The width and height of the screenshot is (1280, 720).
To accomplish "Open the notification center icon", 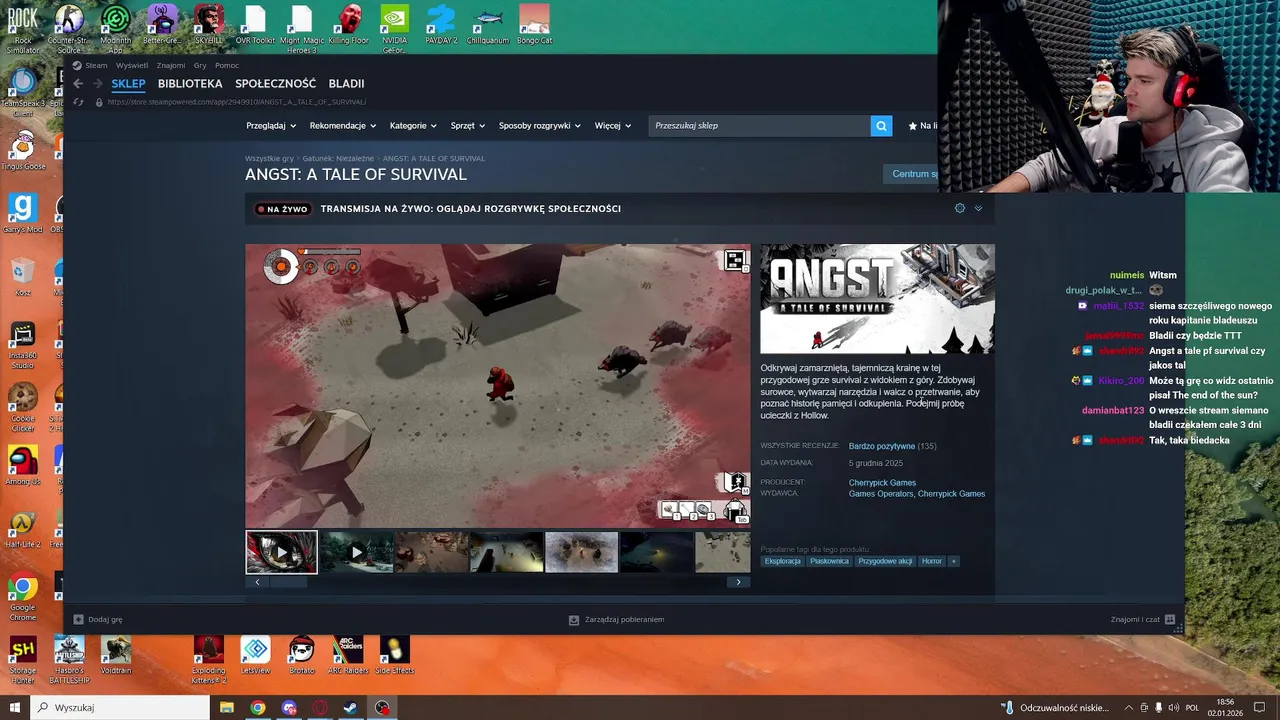I will pyautogui.click(x=1262, y=708).
